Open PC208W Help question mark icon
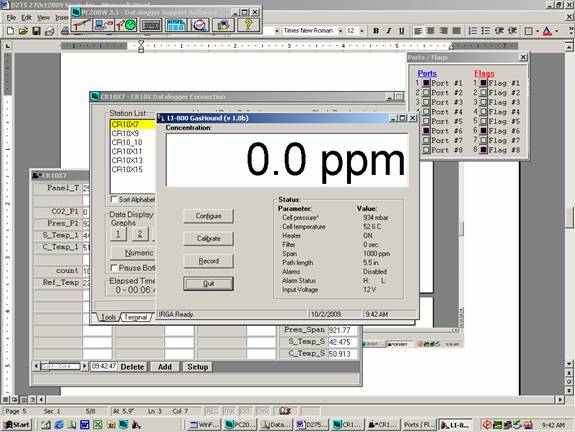 [x=248, y=25]
